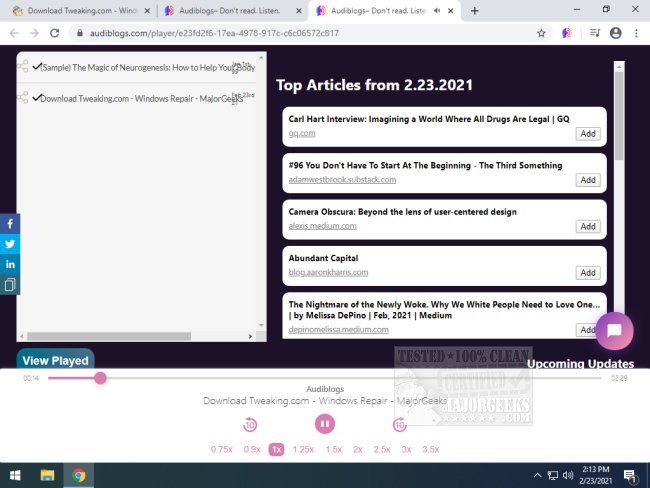Pause the audio playback
650x488 pixels.
(x=325, y=424)
